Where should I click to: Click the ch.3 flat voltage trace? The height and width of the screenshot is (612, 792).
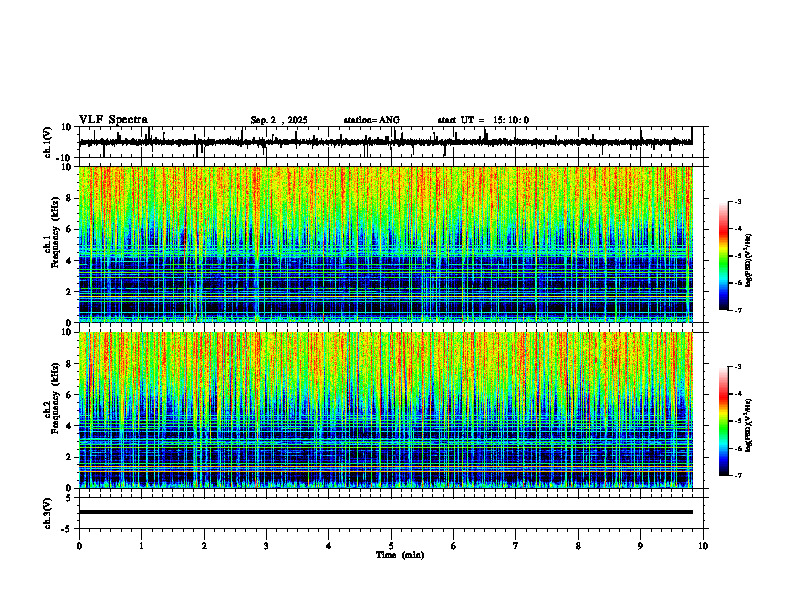pyautogui.click(x=385, y=512)
